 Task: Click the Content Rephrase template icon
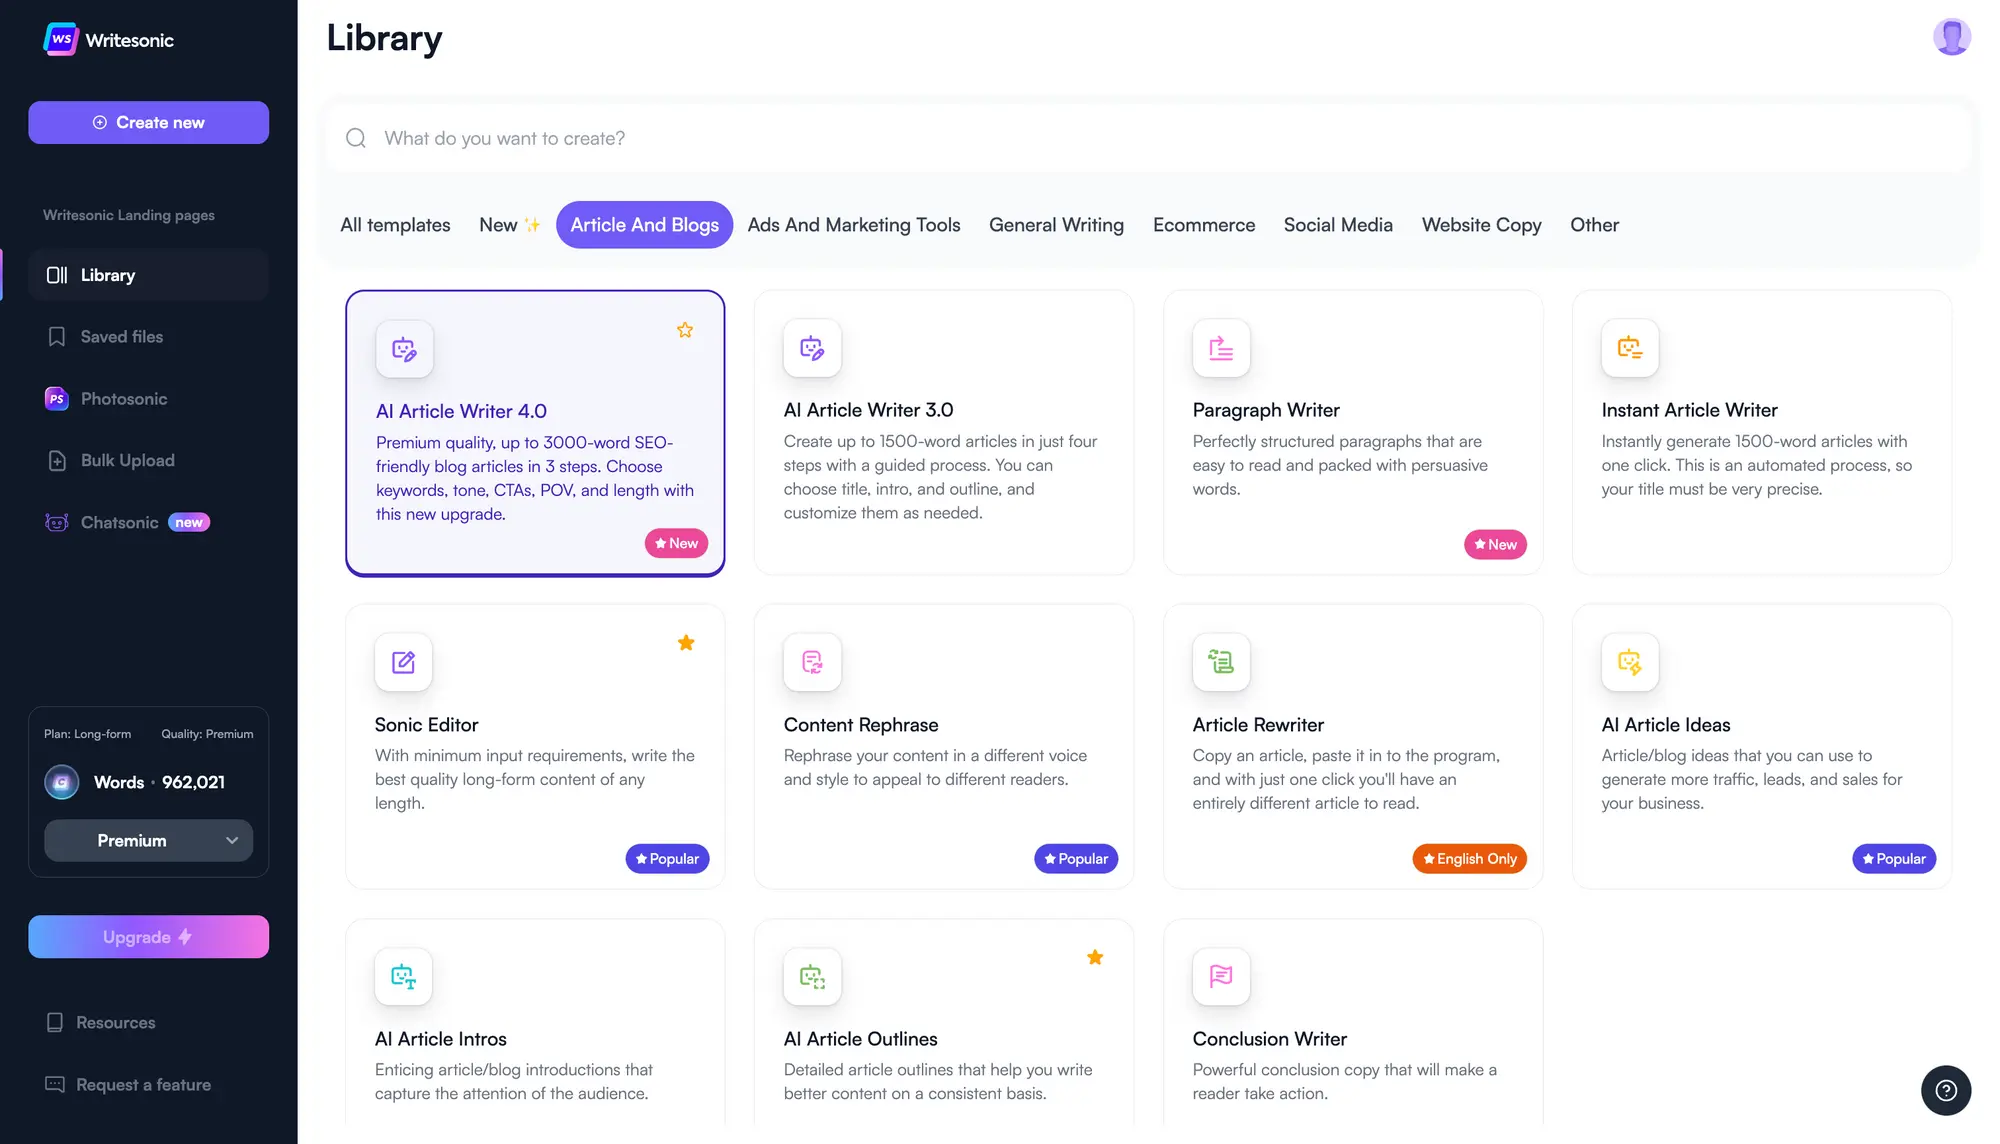(812, 662)
